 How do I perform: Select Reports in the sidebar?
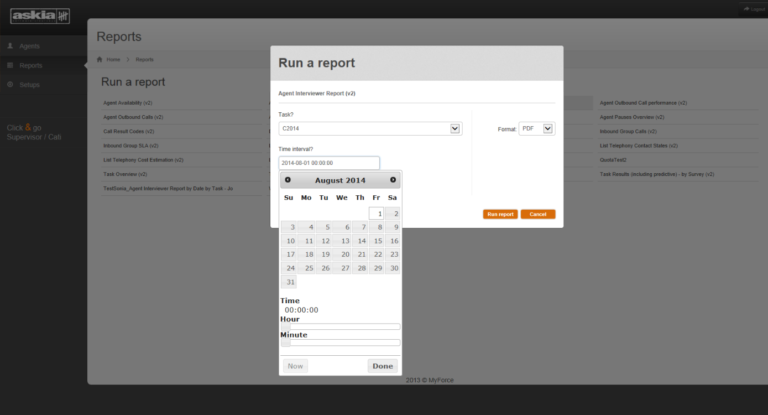pos(31,65)
